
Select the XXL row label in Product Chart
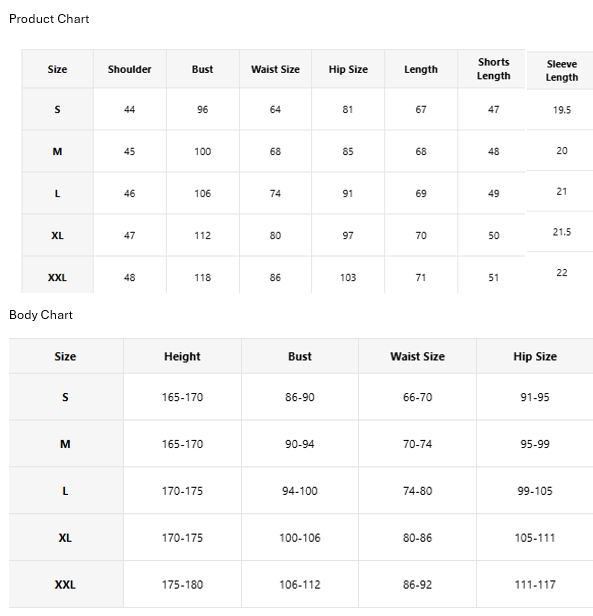coord(57,275)
